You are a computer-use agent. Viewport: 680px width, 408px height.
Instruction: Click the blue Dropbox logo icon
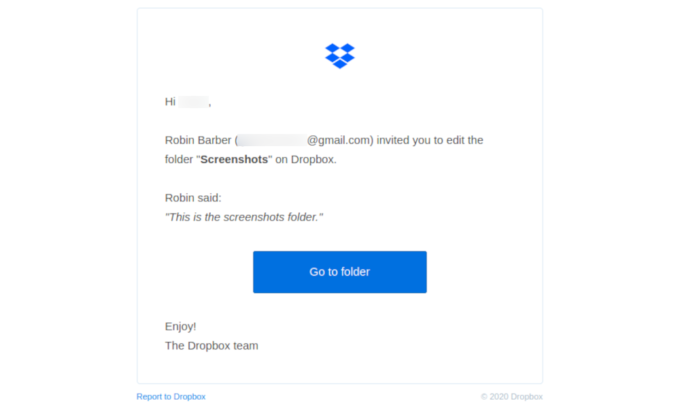[x=340, y=56]
